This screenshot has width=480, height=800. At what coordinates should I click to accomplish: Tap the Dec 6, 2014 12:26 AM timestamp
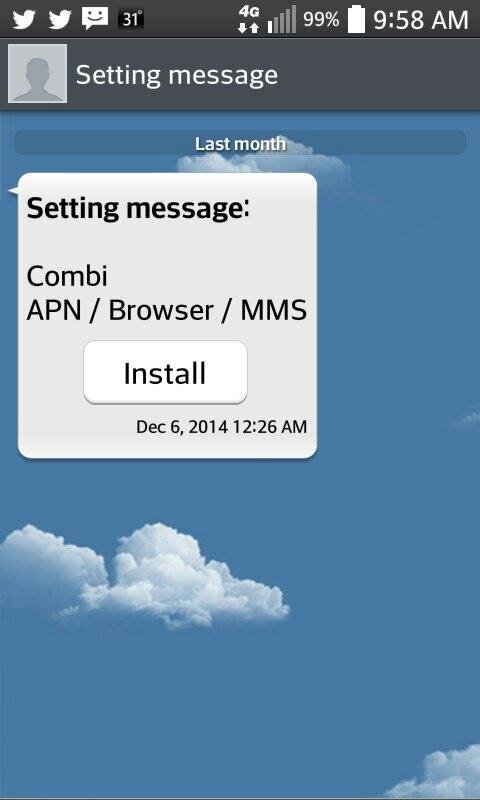tap(221, 427)
